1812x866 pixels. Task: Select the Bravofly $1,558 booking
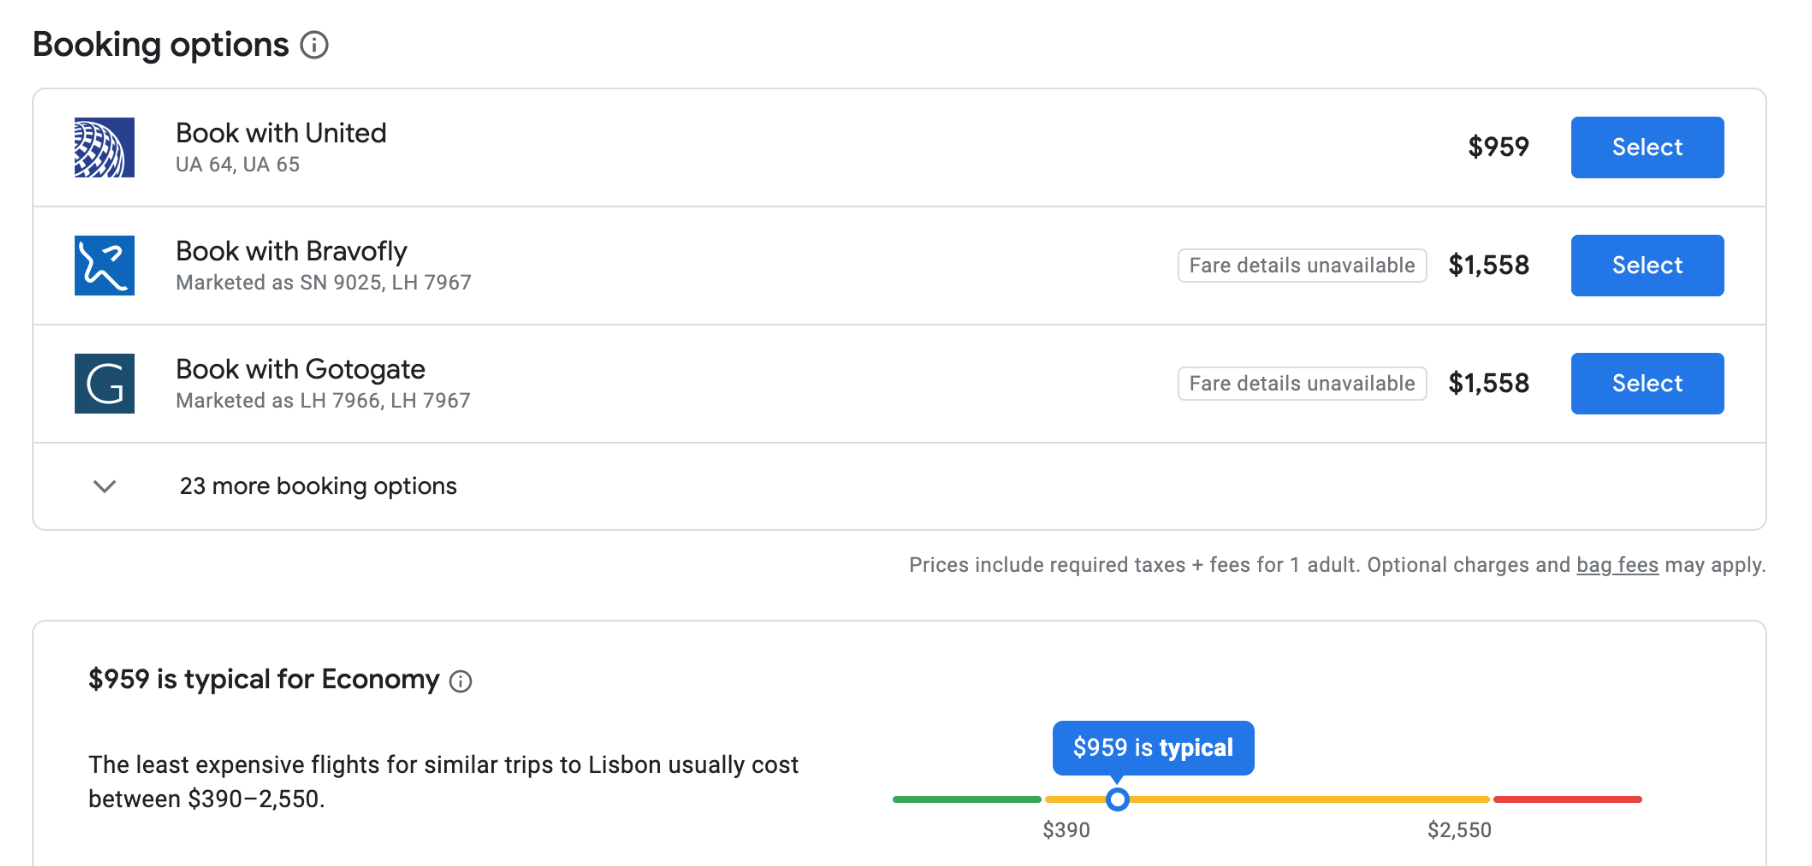point(1646,266)
